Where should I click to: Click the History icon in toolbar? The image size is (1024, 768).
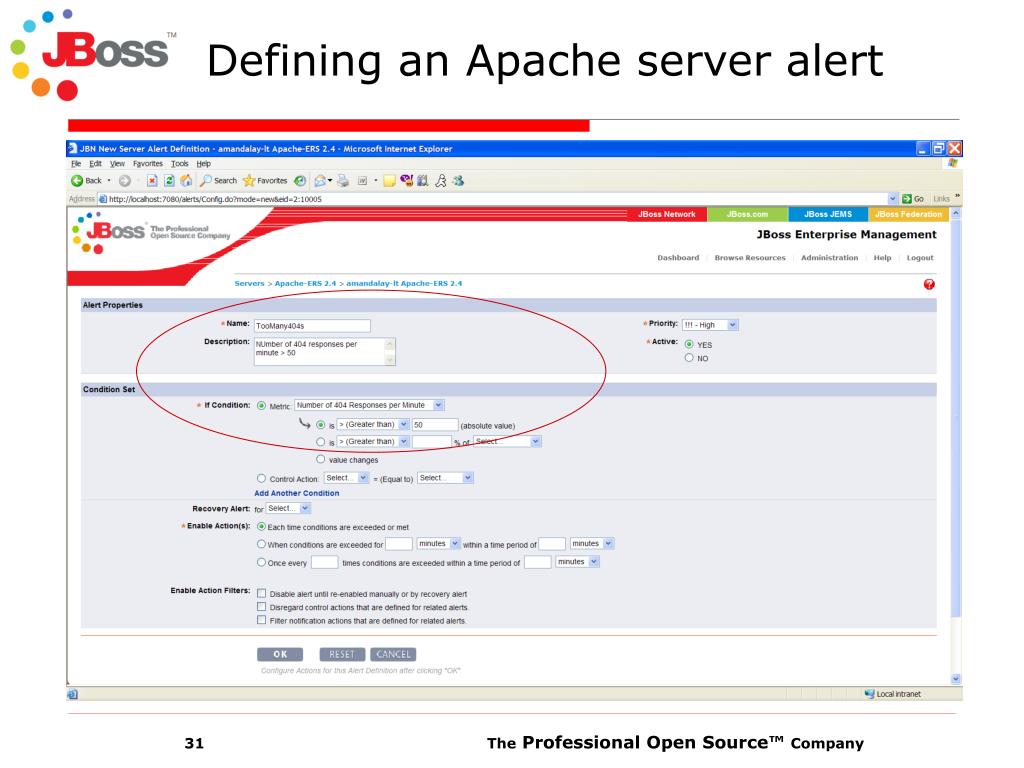tap(300, 181)
